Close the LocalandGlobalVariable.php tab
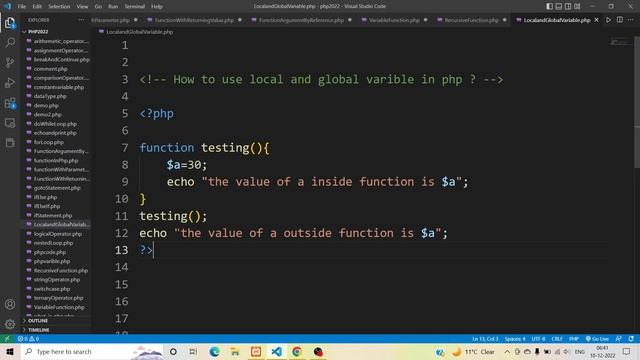This screenshot has width=640, height=360. tap(596, 20)
